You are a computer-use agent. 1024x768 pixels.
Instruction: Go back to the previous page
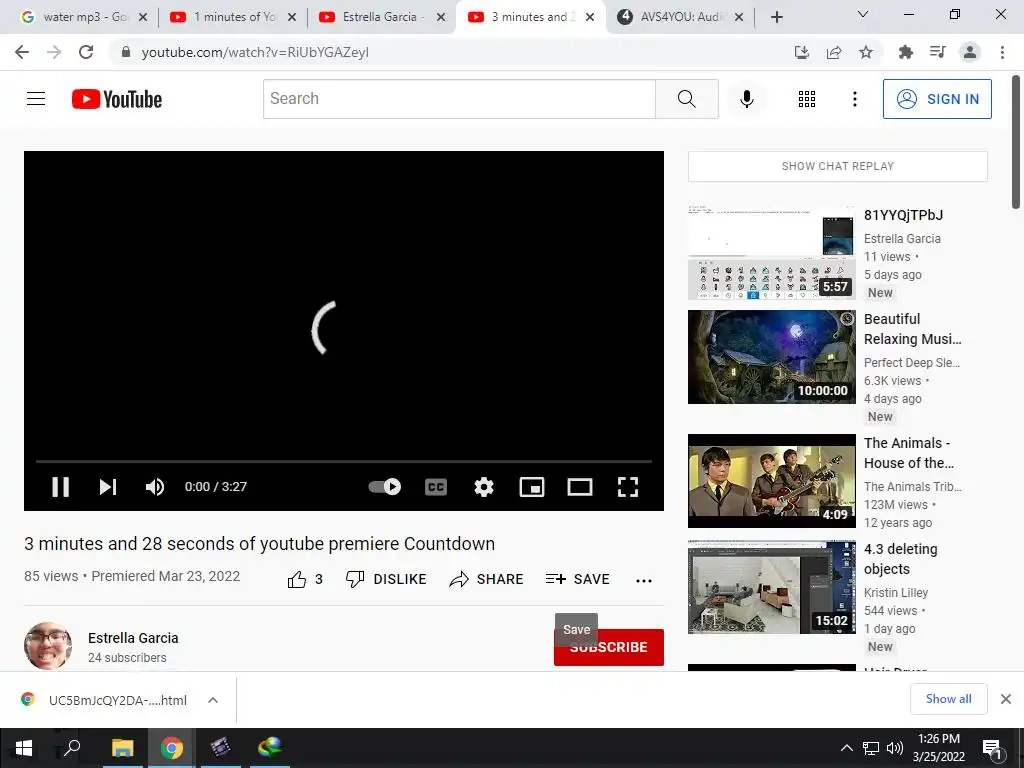pos(22,52)
